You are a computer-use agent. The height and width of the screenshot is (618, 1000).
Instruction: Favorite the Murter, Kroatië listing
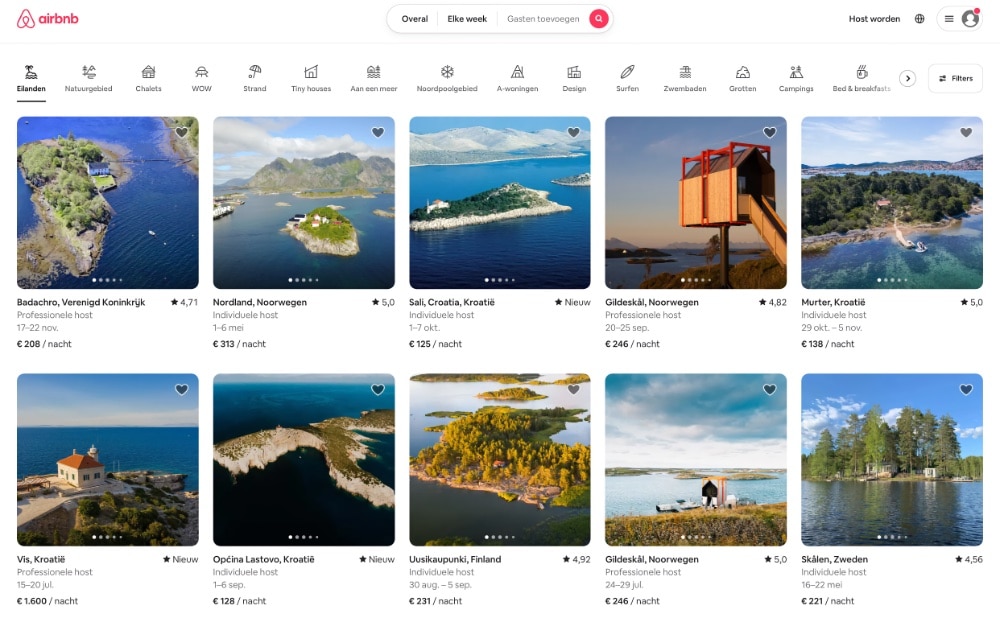[966, 132]
